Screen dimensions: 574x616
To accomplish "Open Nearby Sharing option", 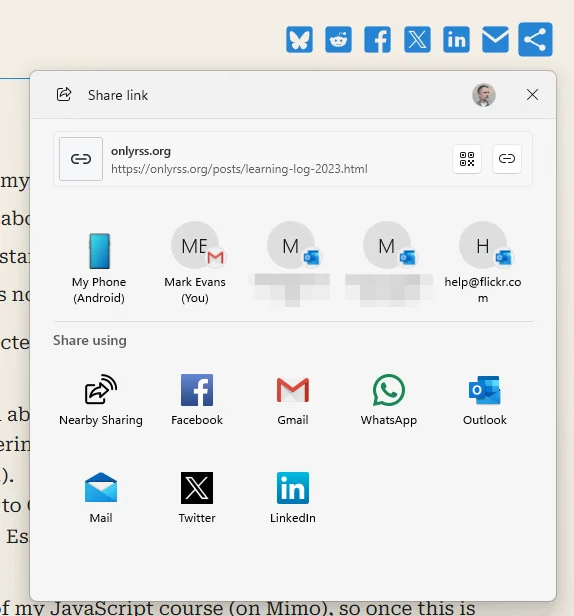I will tap(101, 400).
